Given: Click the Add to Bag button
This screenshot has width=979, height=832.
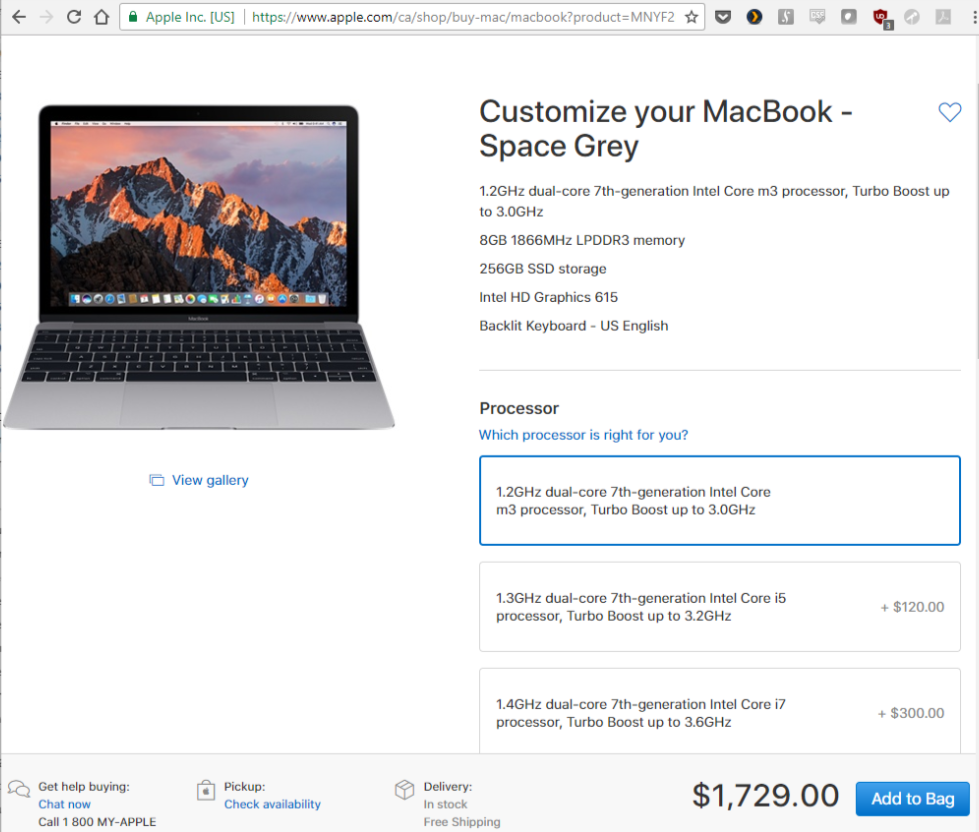Looking at the screenshot, I should [912, 798].
